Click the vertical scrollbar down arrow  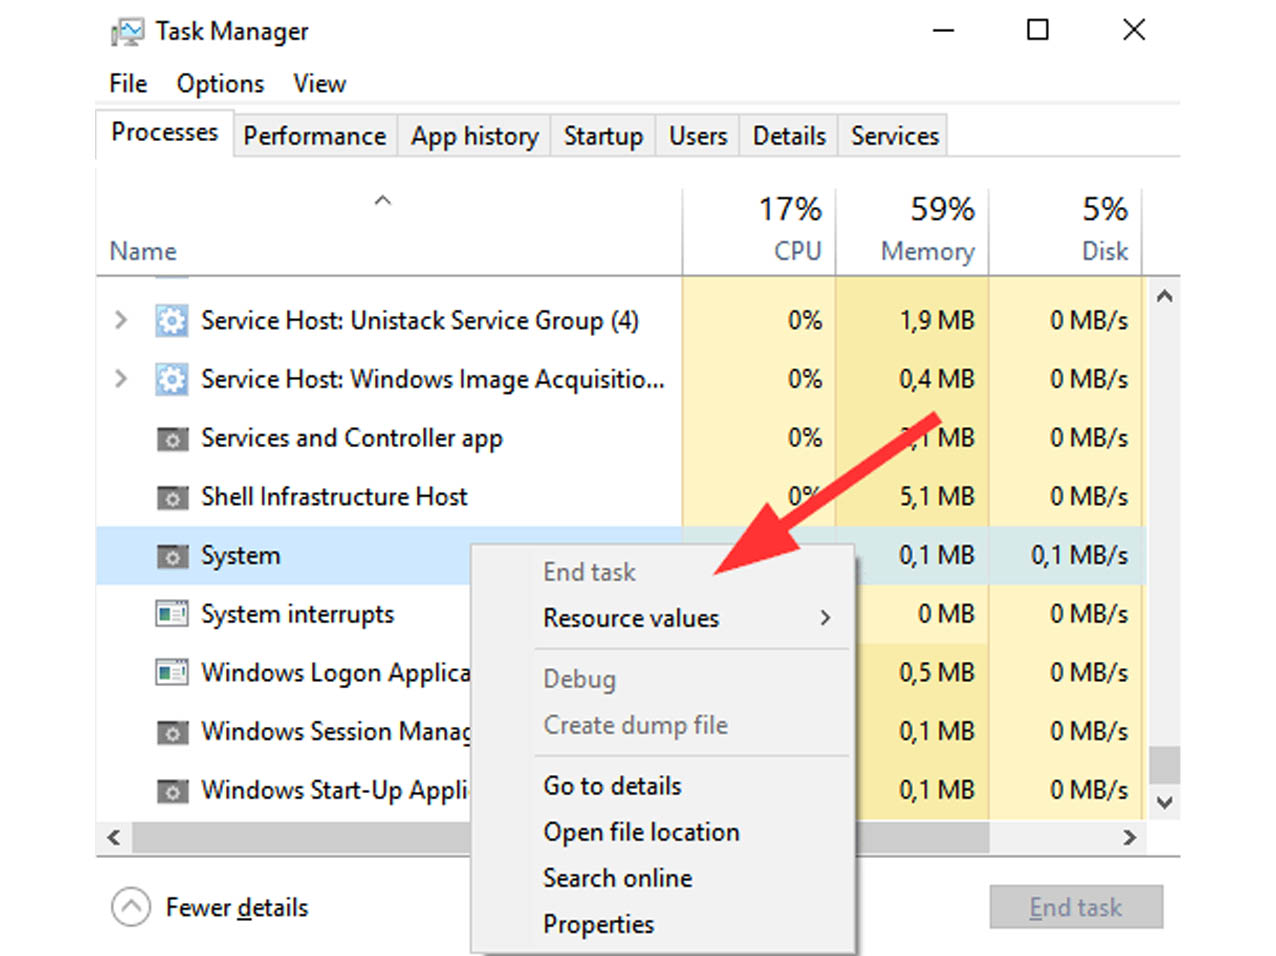click(x=1164, y=802)
